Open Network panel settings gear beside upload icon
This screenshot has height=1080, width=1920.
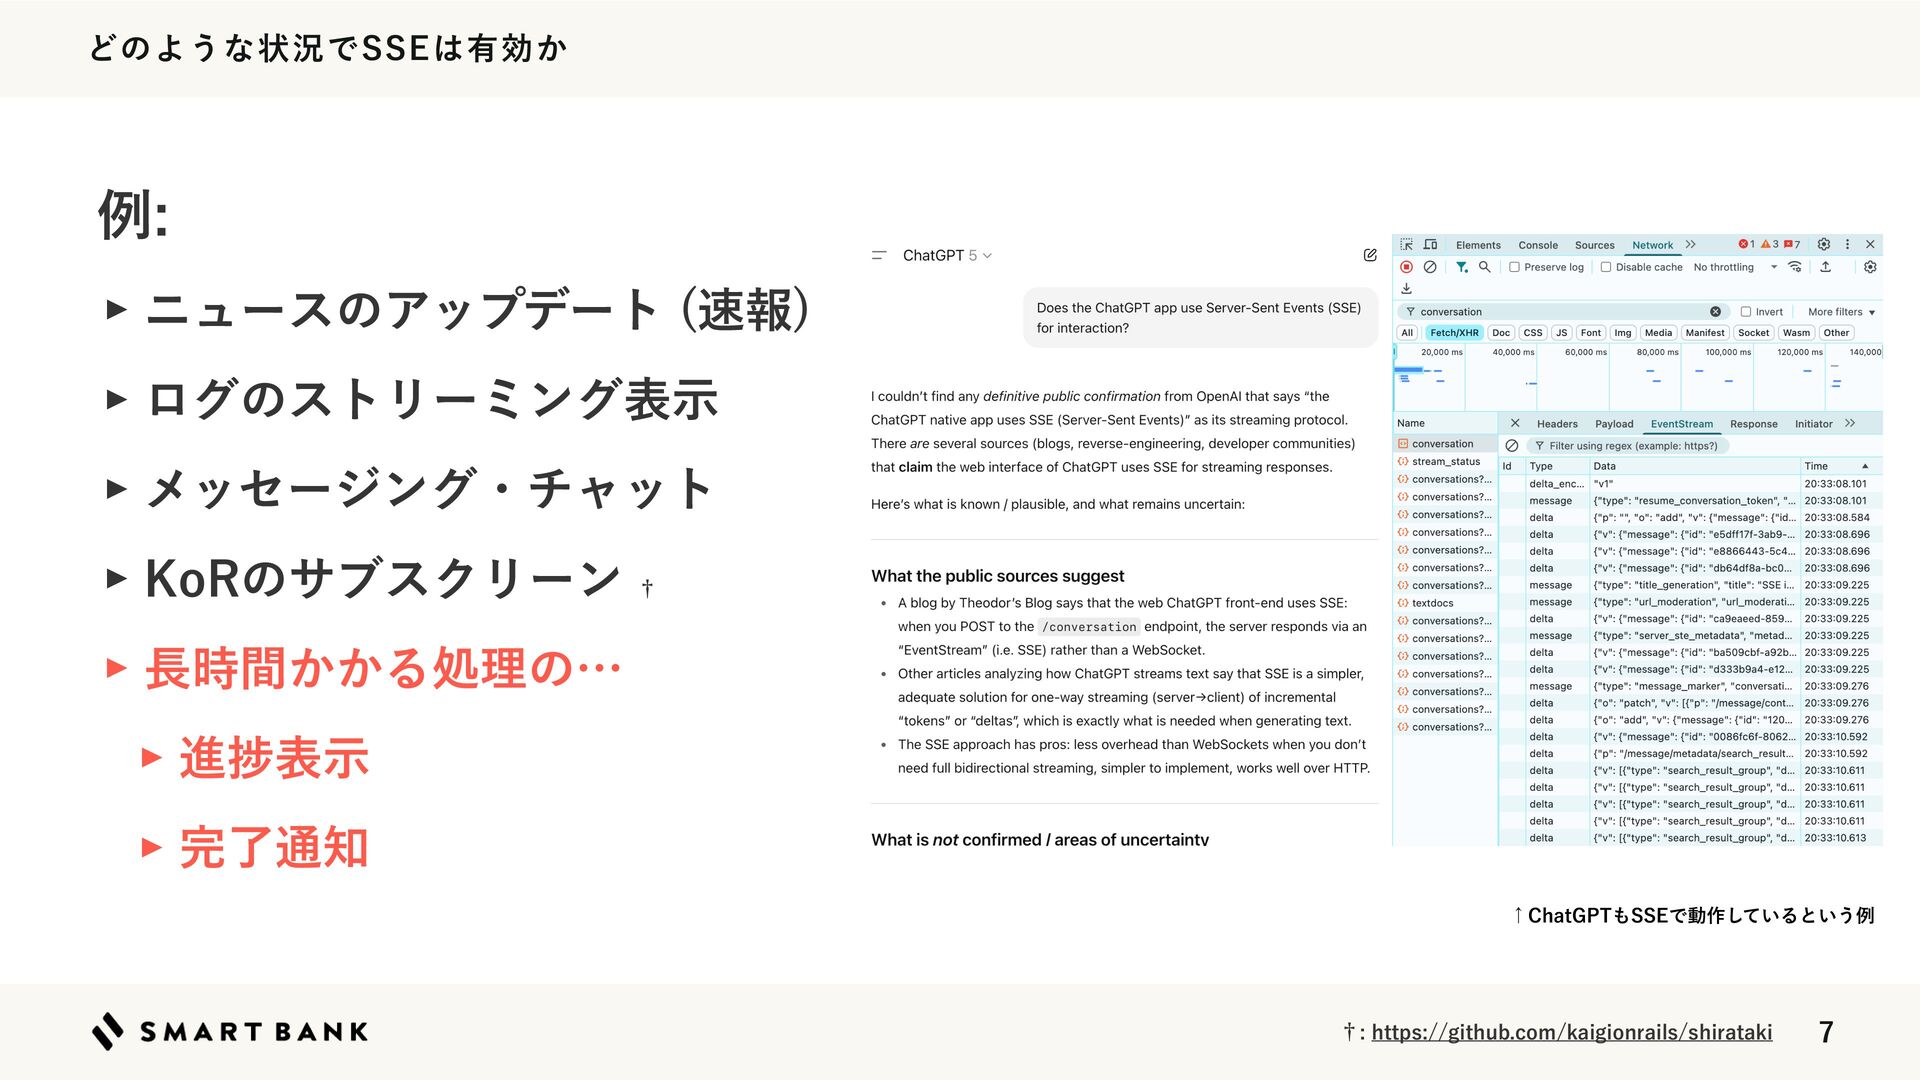(1870, 267)
